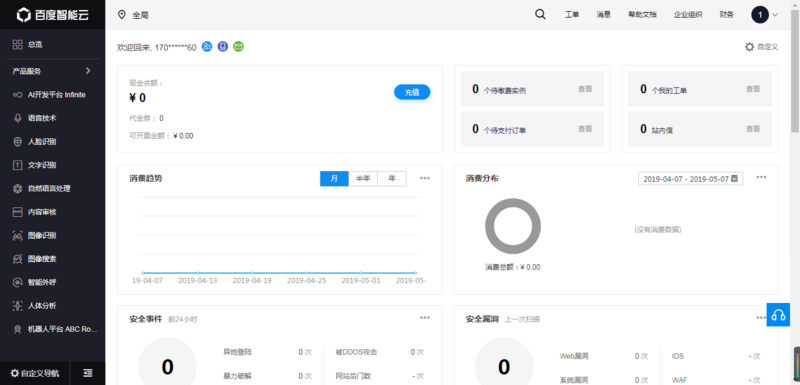Click the blue 充值 recharge button
The height and width of the screenshot is (385, 800).
412,92
